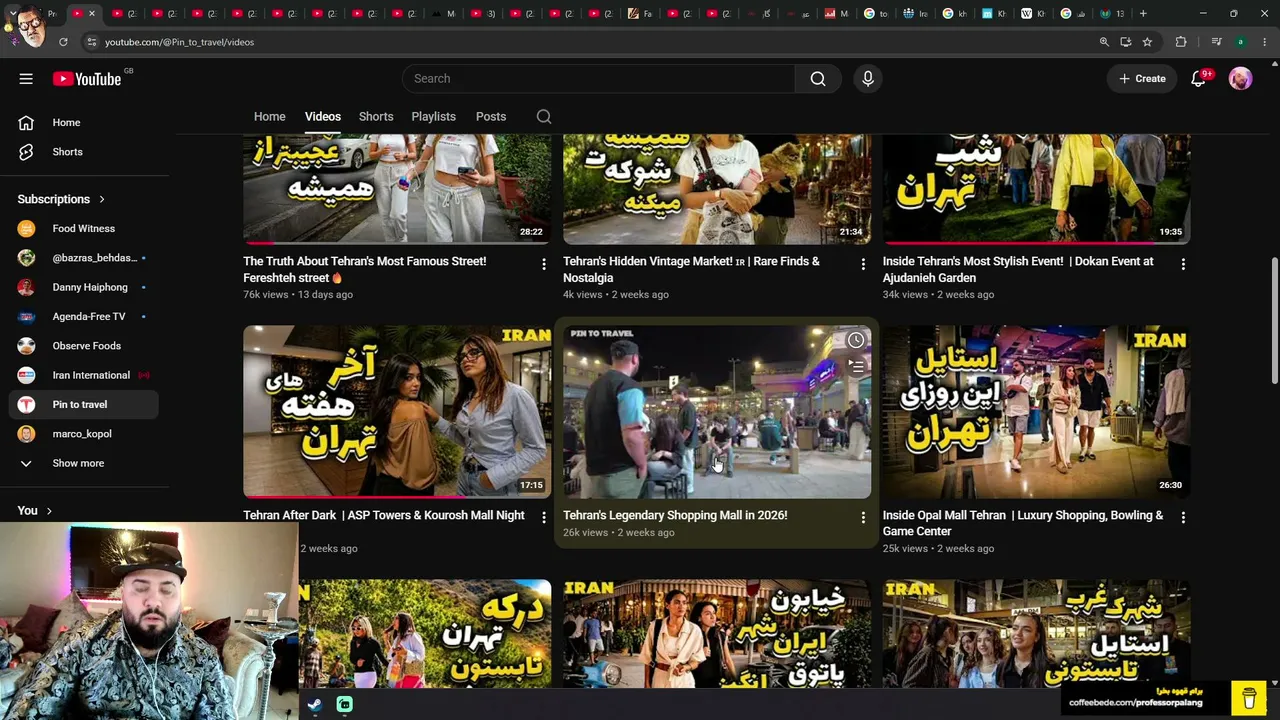Click the browser address bar URL
The width and height of the screenshot is (1280, 720).
180,42
